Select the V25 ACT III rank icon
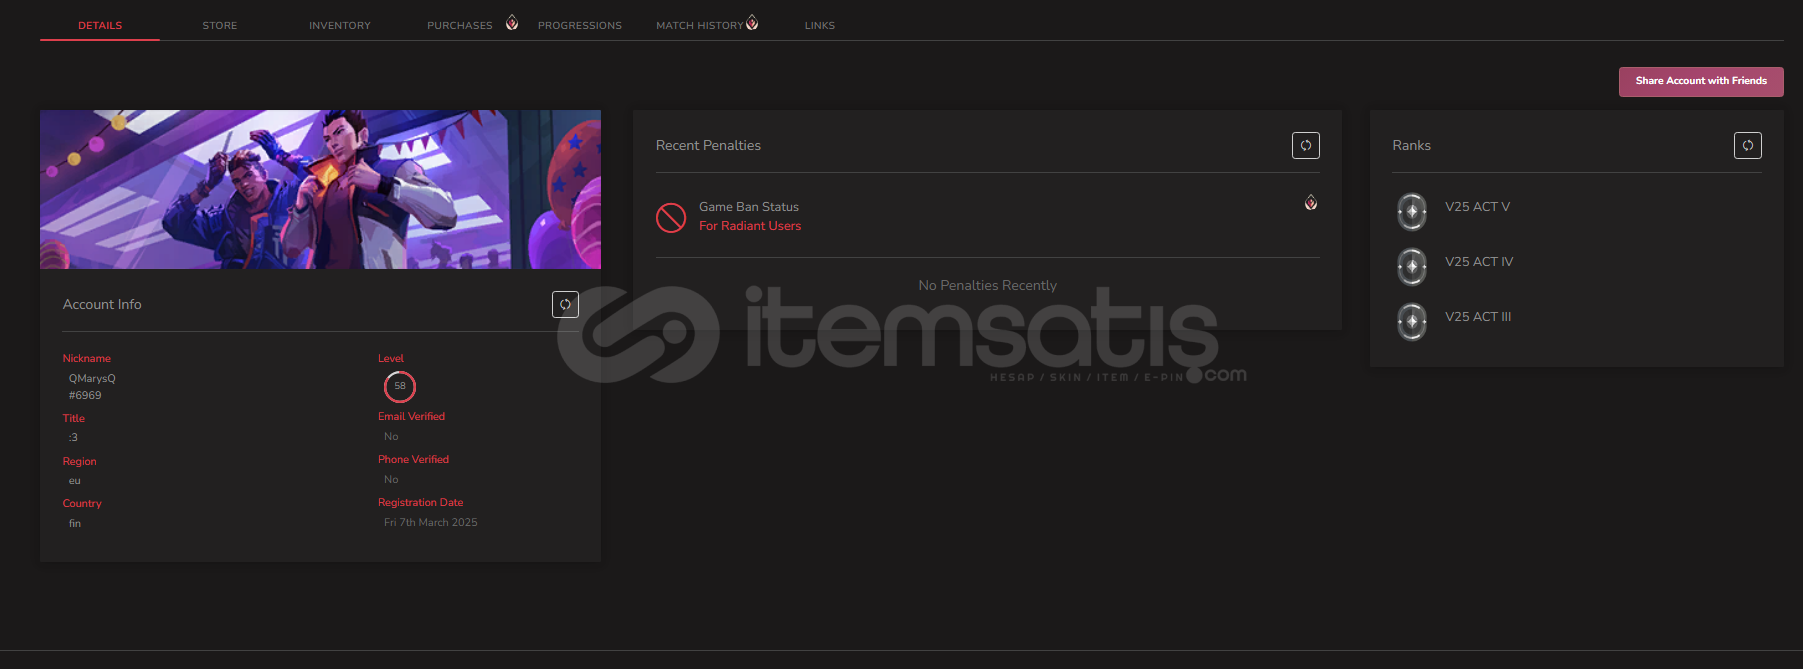Viewport: 1803px width, 669px height. click(1412, 322)
